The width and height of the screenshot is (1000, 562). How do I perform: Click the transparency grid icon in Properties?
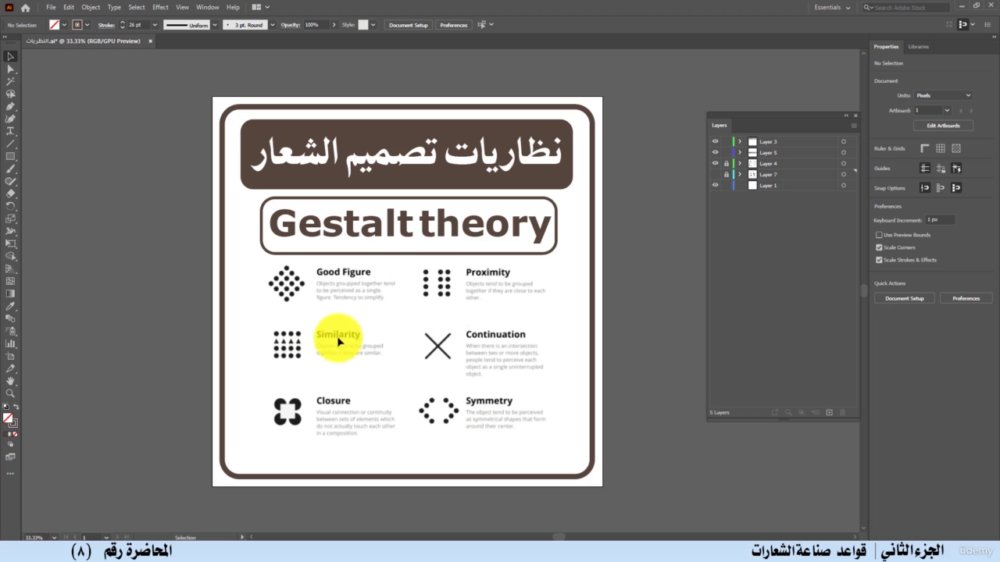[x=956, y=149]
